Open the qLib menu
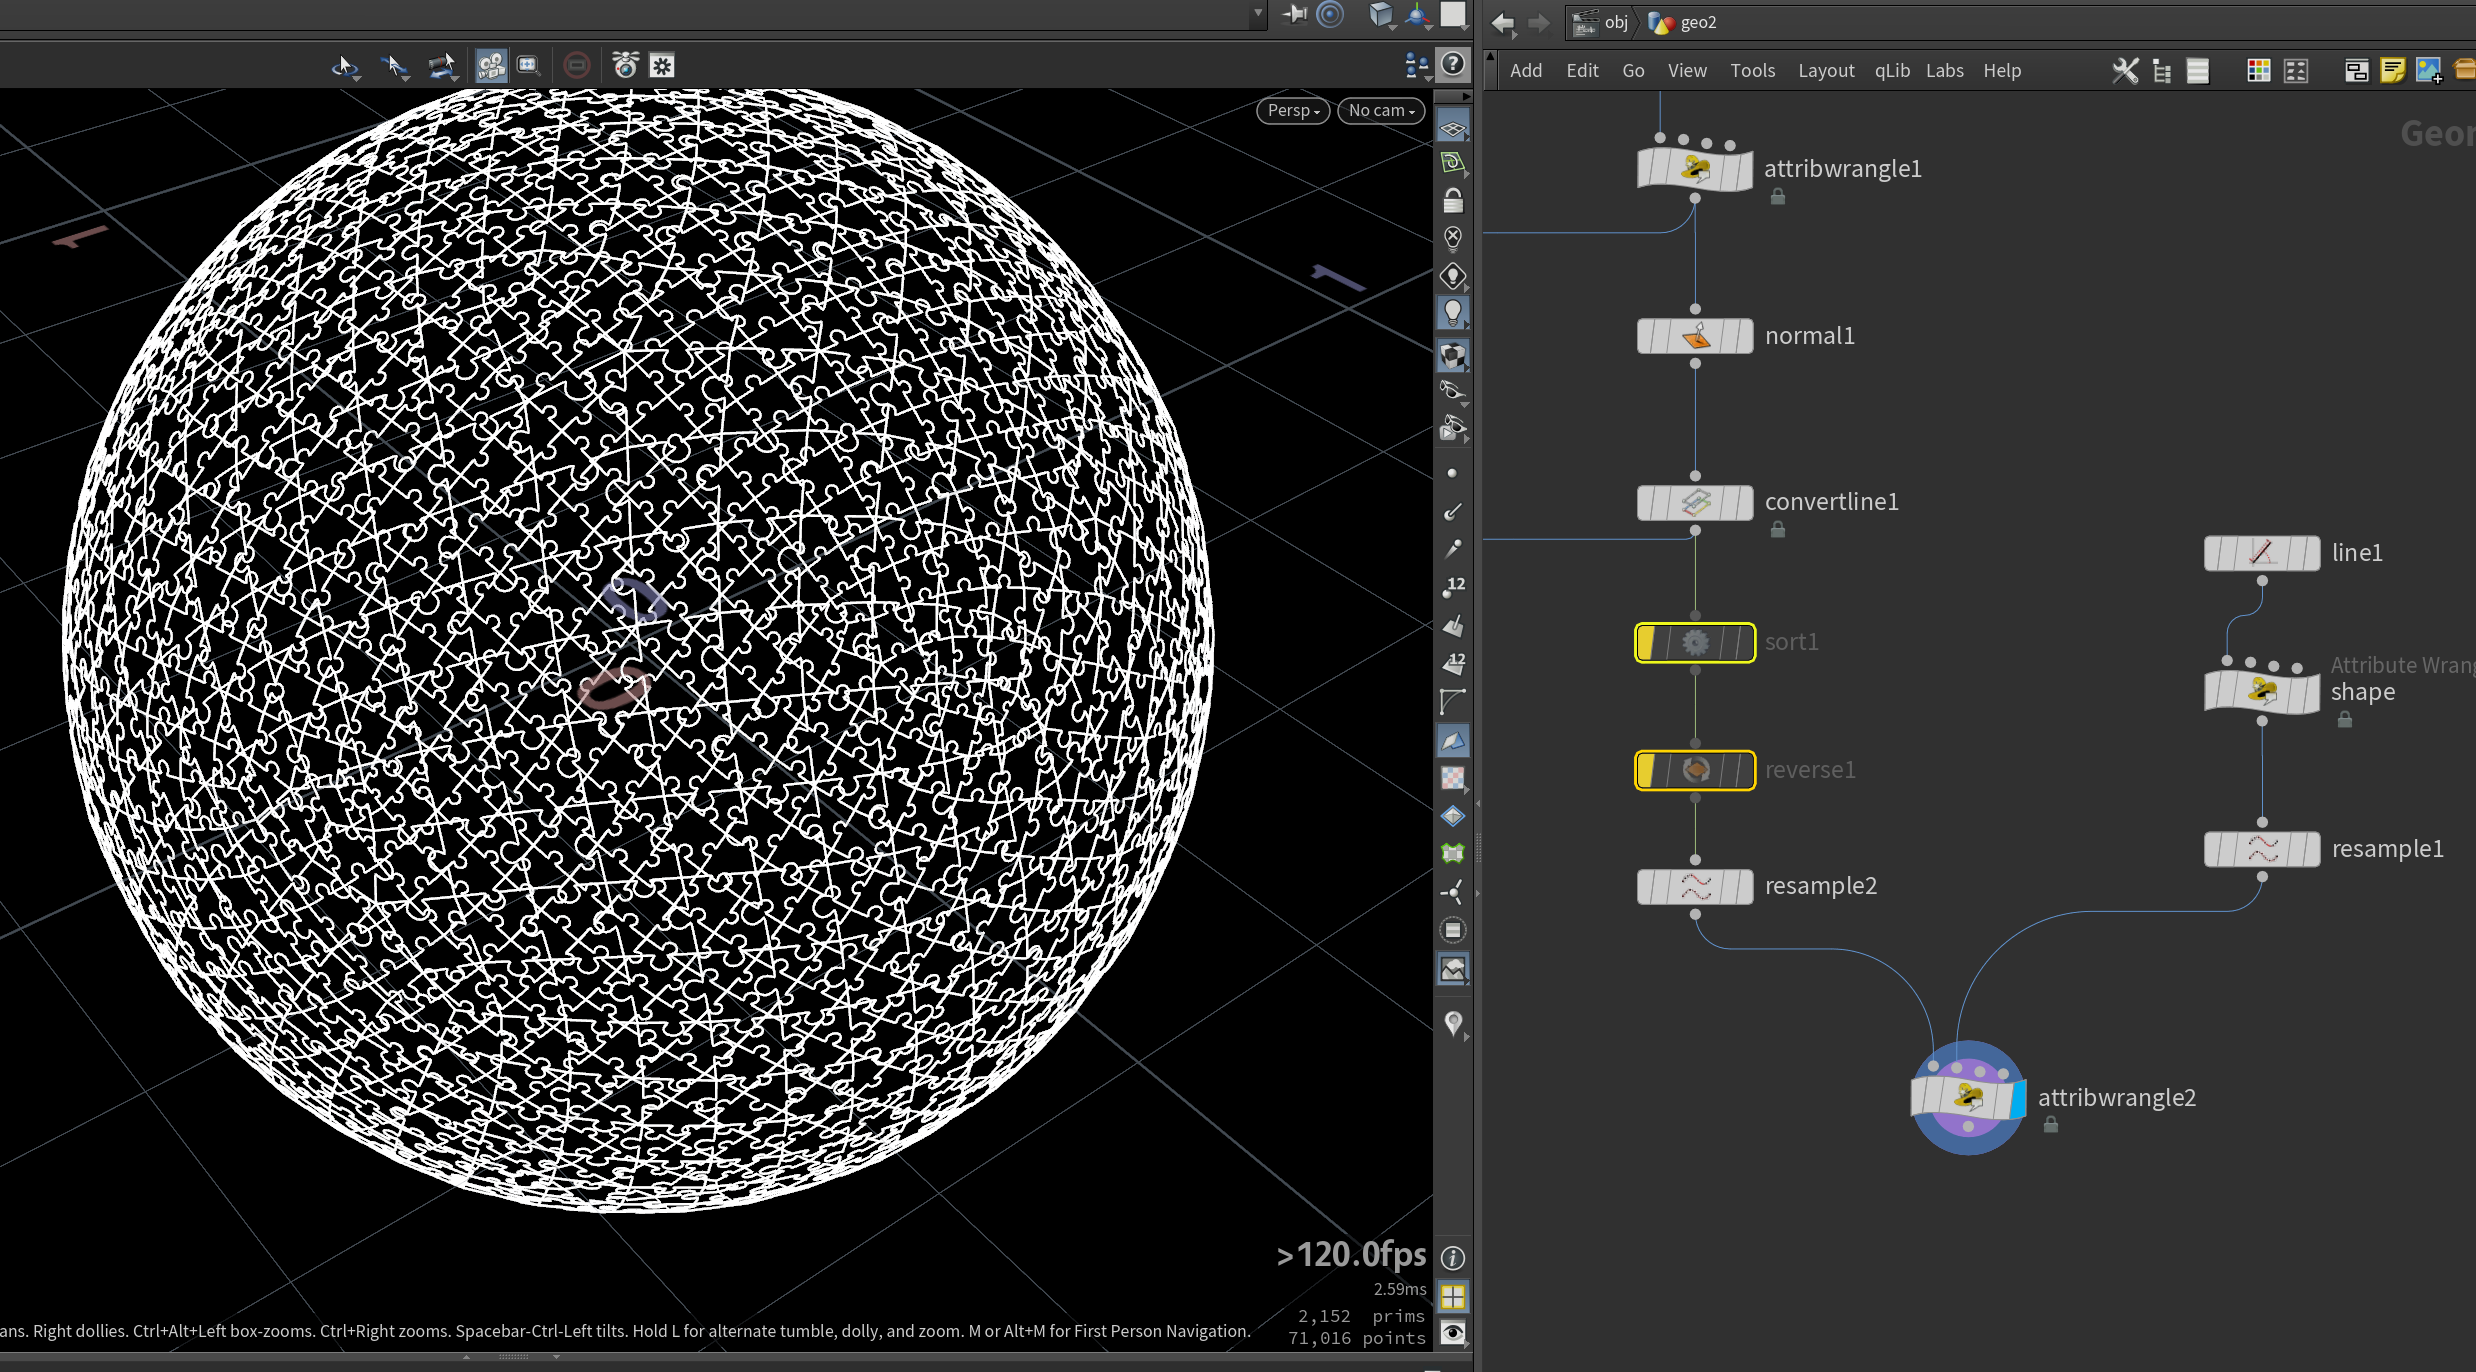The image size is (2476, 1372). coord(1892,70)
